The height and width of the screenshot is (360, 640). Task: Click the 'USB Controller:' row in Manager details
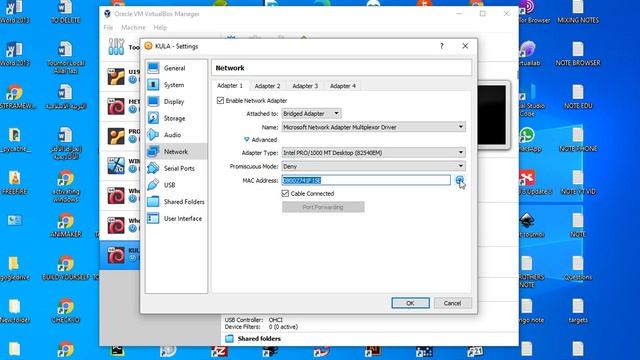253,320
